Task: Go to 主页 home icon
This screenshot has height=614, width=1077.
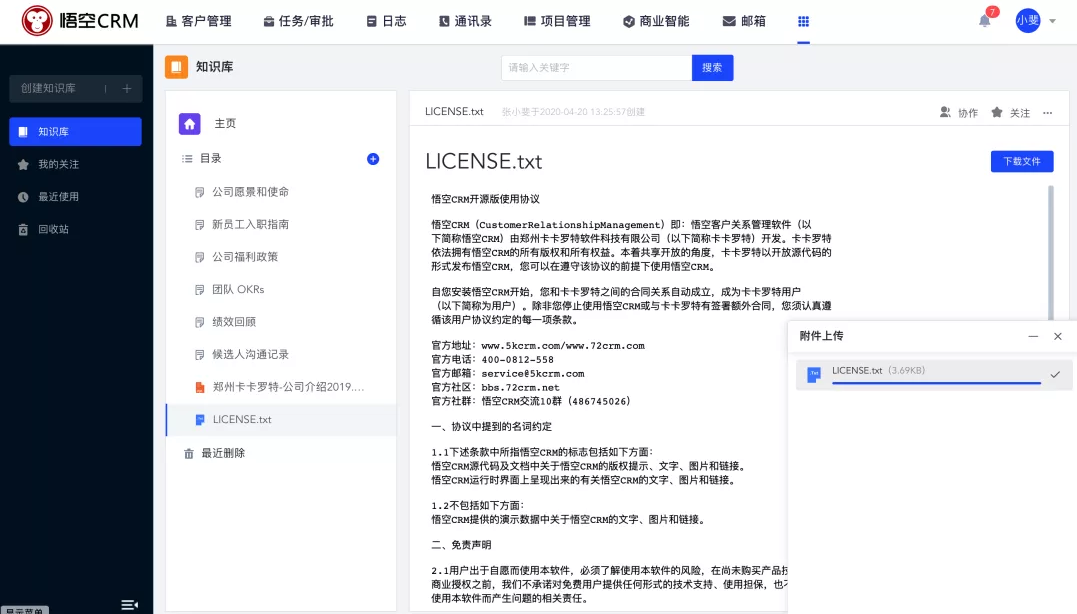Action: point(190,124)
